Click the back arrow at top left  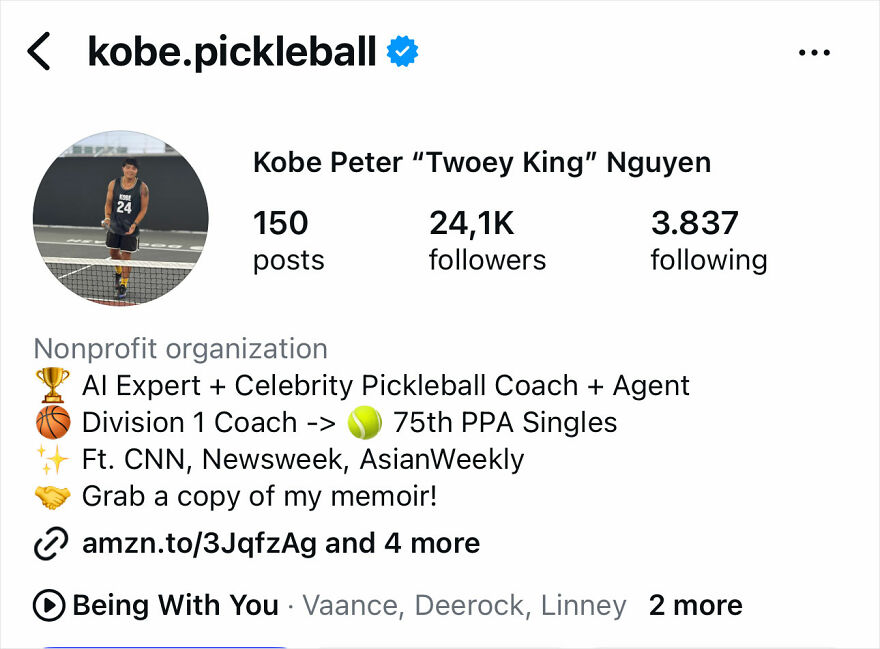point(40,52)
